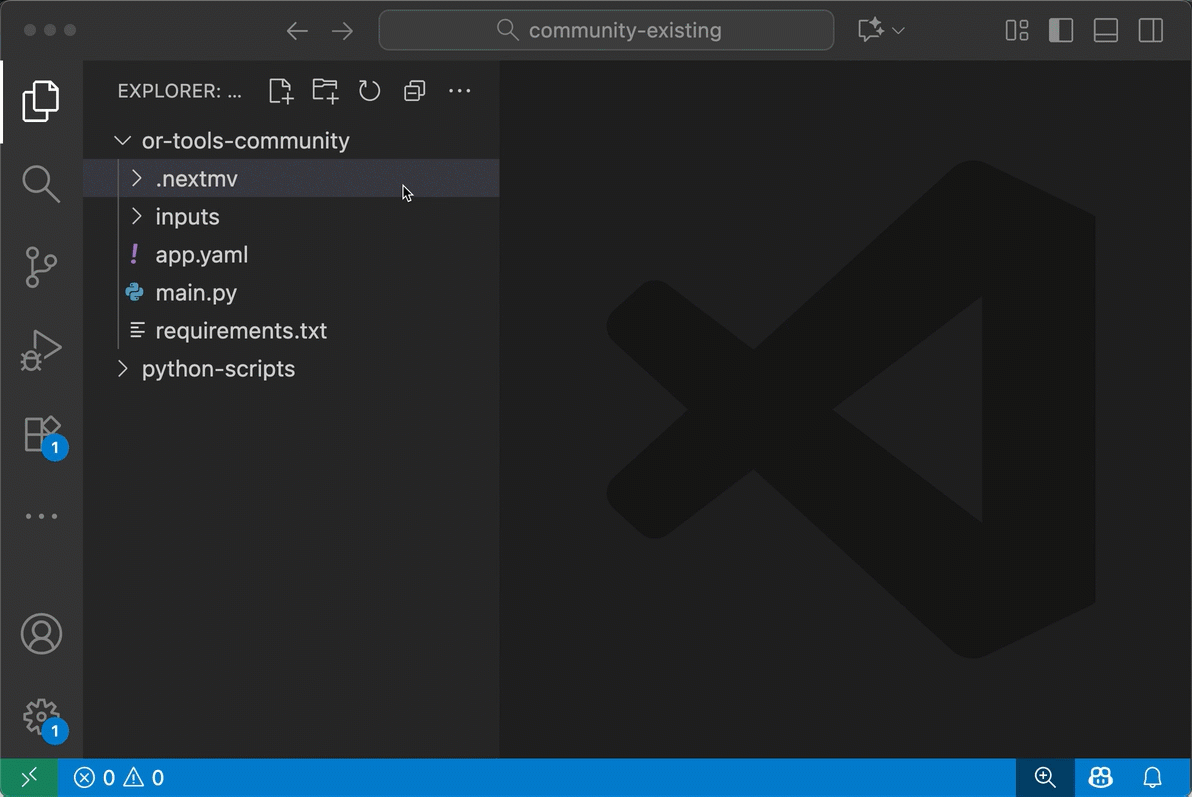Collapse the or-tools-community folder

[291, 141]
